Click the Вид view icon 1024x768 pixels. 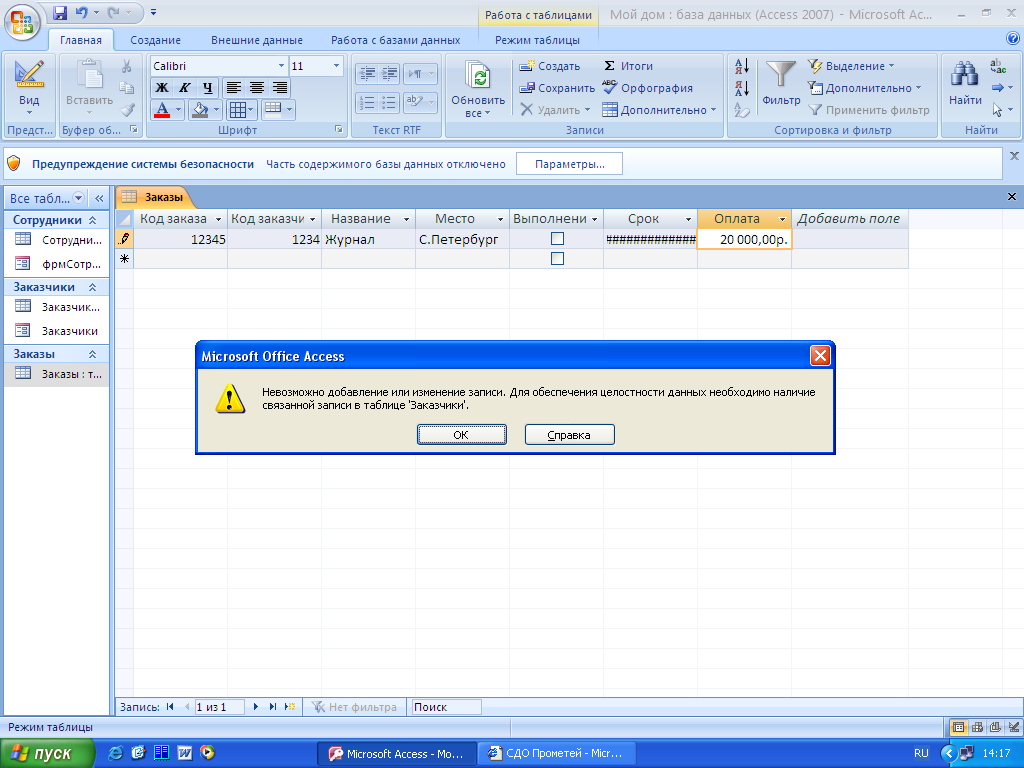click(29, 73)
